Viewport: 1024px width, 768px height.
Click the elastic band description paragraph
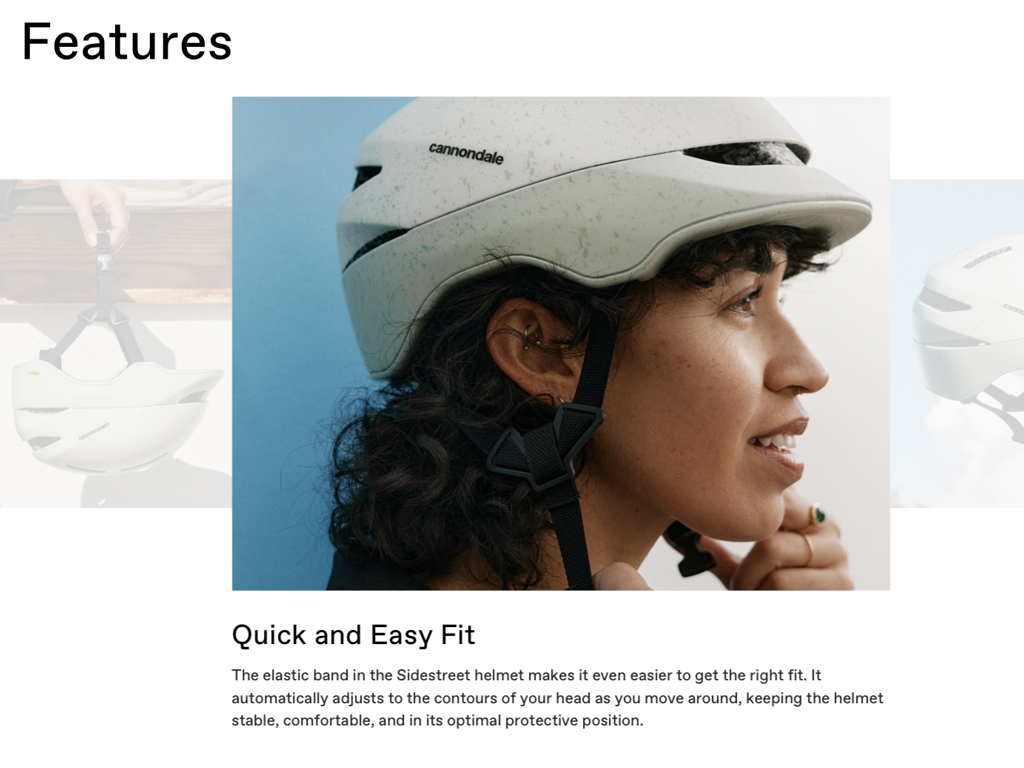tap(558, 697)
